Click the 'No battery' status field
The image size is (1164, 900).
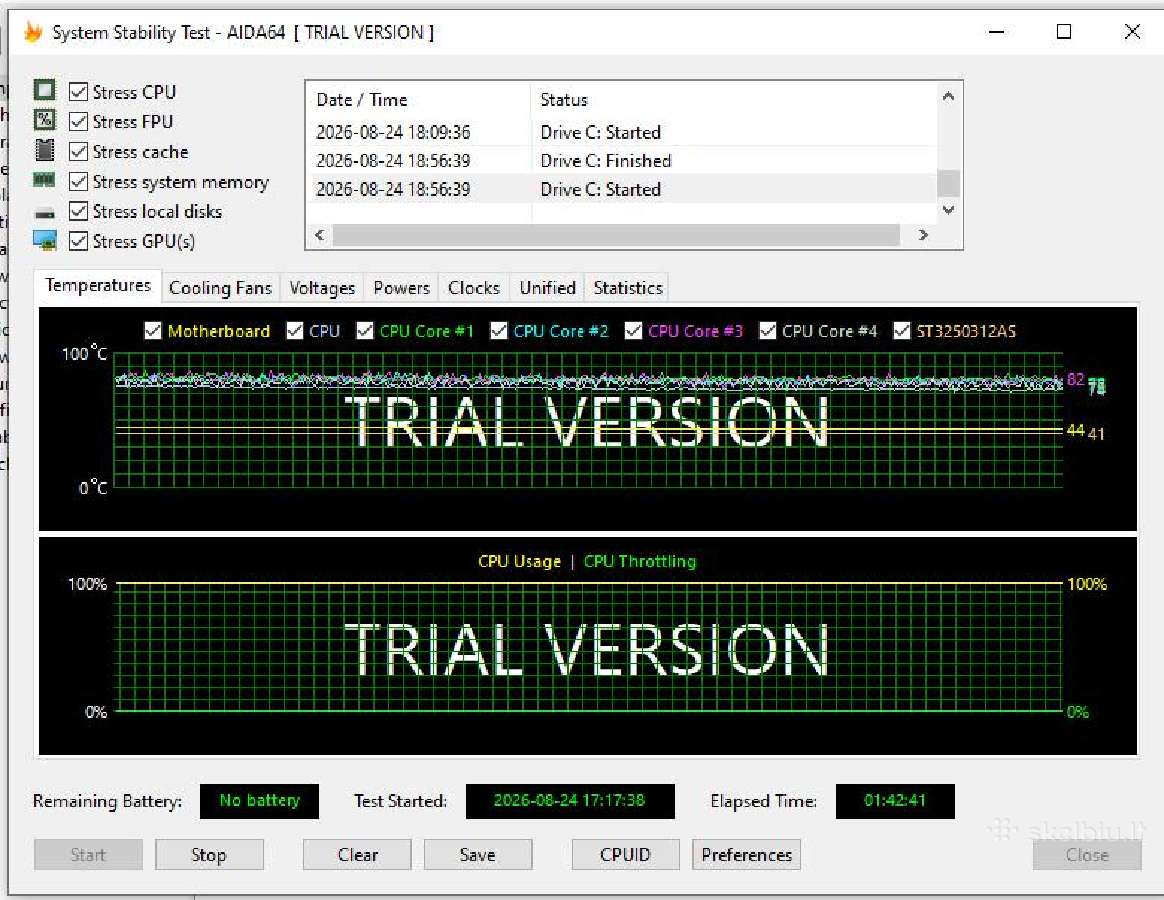coord(259,800)
